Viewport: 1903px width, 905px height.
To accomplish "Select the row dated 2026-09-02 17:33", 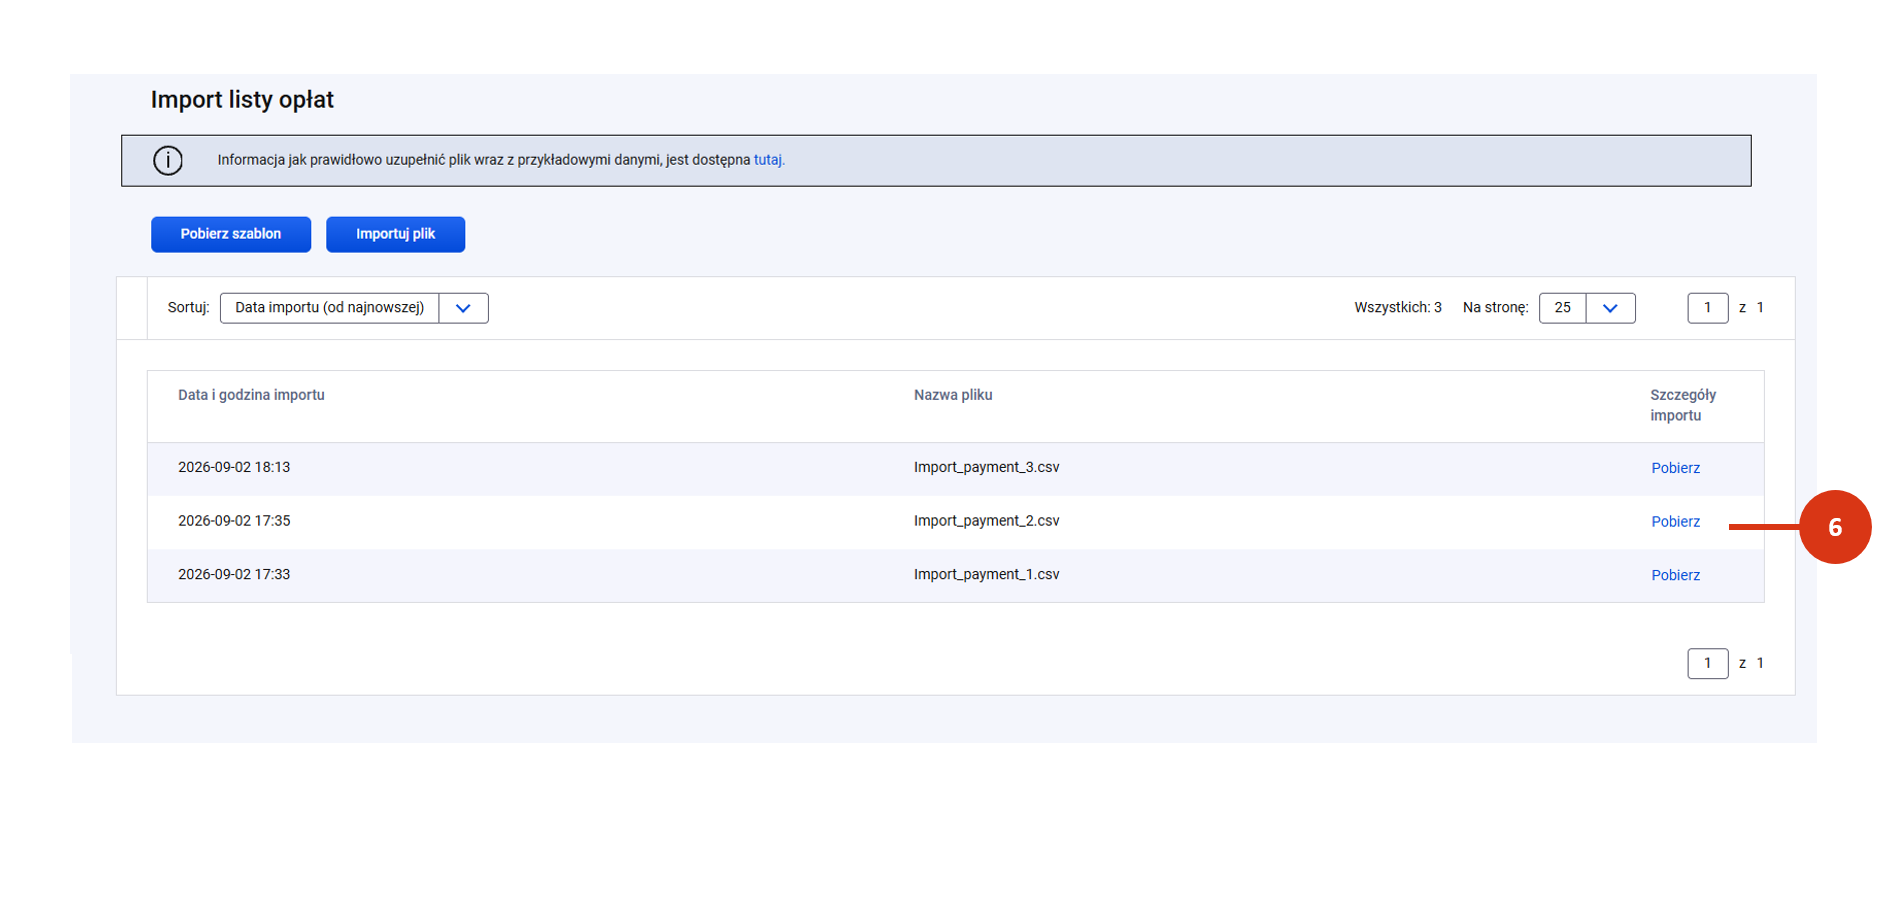I will tap(955, 575).
